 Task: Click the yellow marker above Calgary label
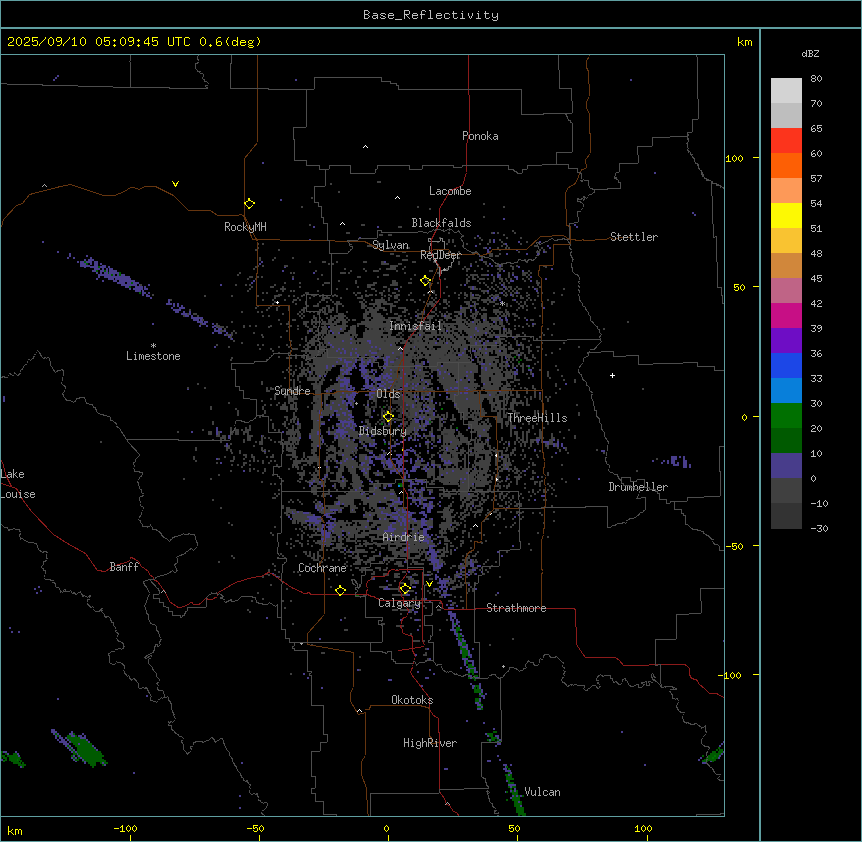coord(405,589)
